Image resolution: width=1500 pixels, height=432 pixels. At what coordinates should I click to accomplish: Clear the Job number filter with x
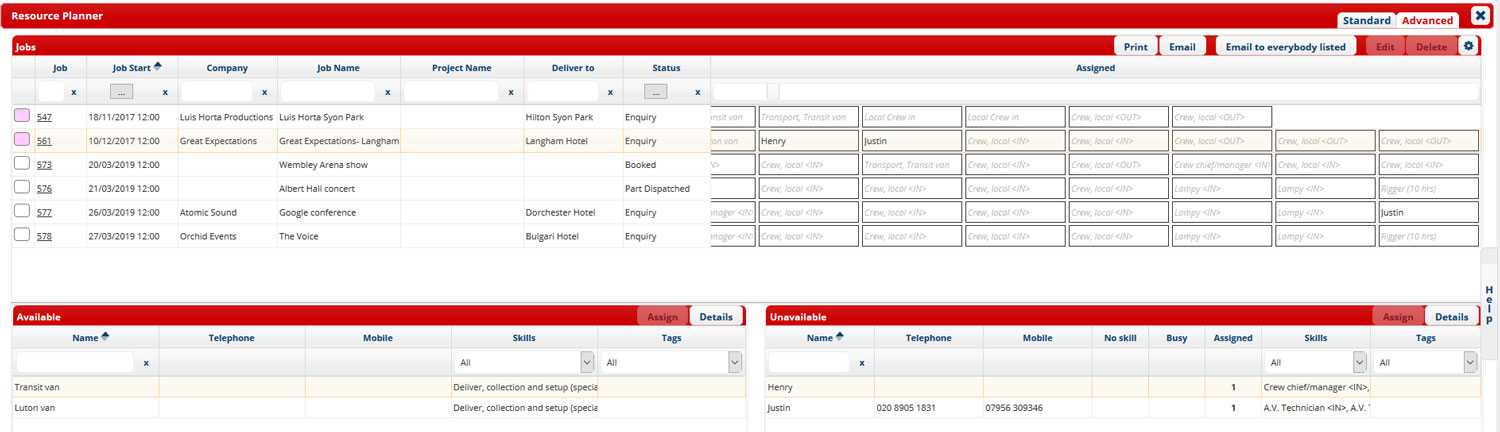[x=73, y=92]
